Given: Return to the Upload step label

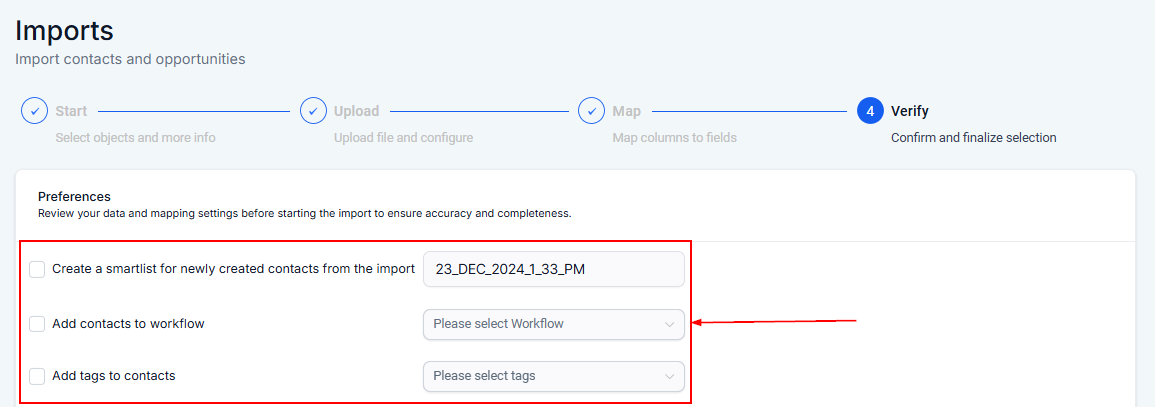Looking at the screenshot, I should point(356,111).
